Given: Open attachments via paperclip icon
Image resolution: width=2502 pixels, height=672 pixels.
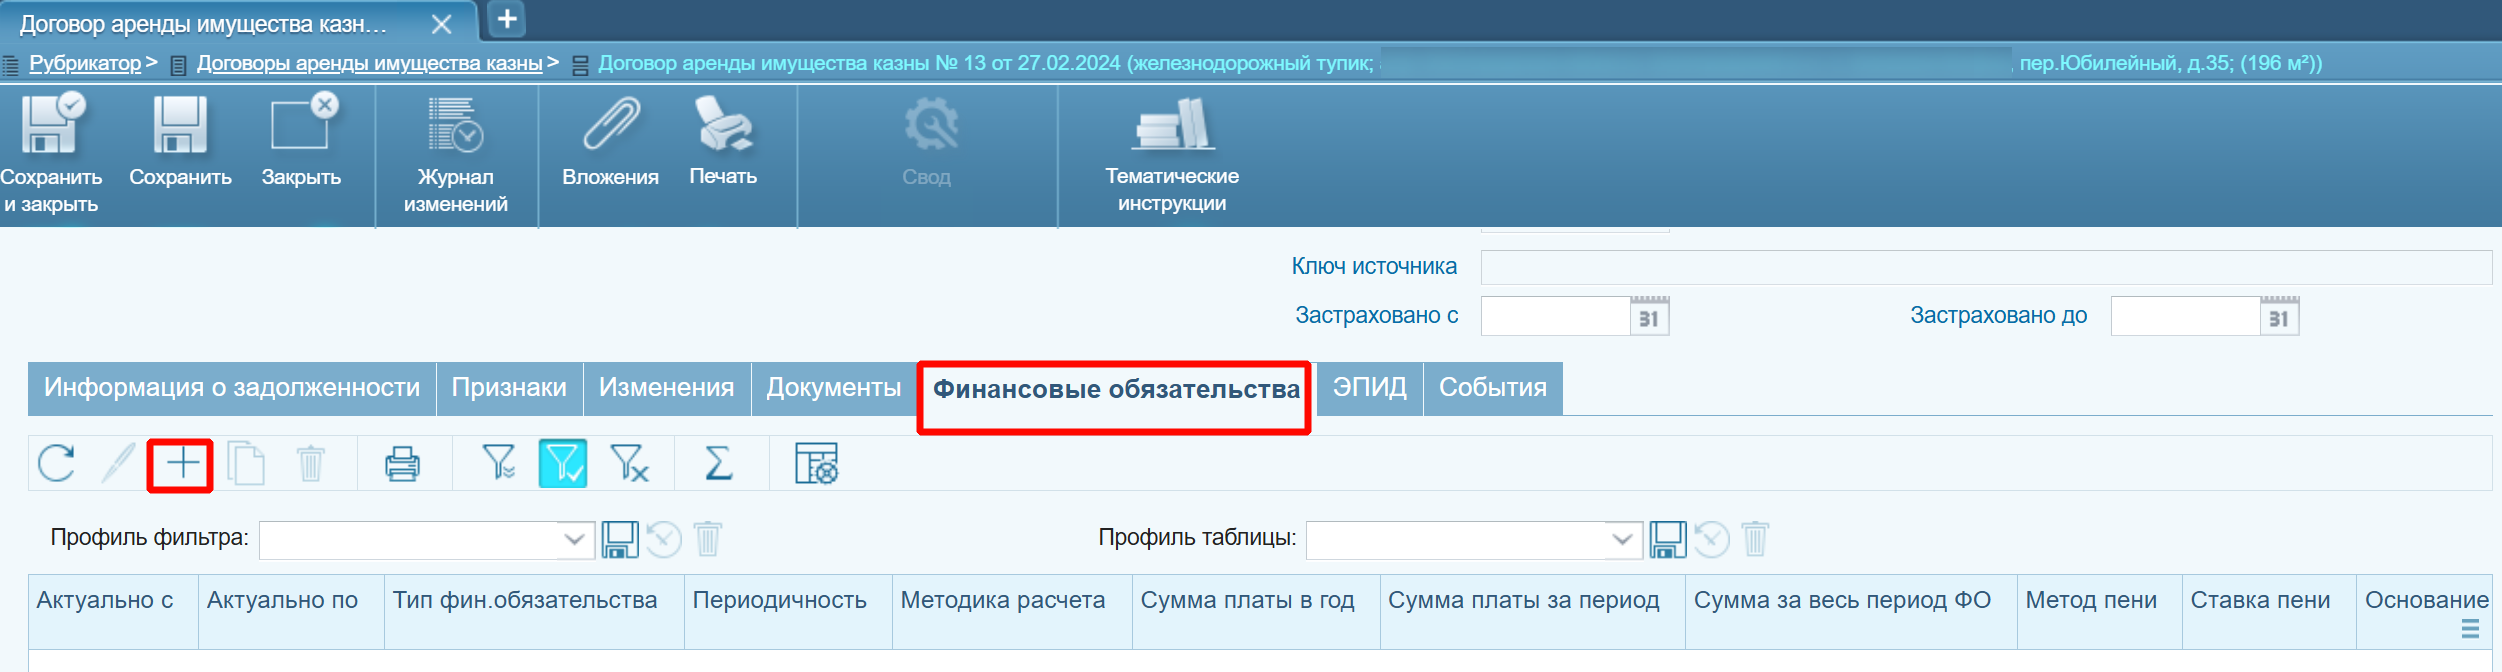Looking at the screenshot, I should point(610,127).
